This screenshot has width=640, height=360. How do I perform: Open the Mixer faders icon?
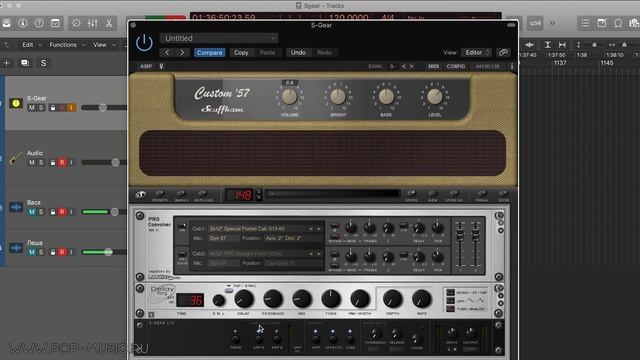(x=93, y=23)
